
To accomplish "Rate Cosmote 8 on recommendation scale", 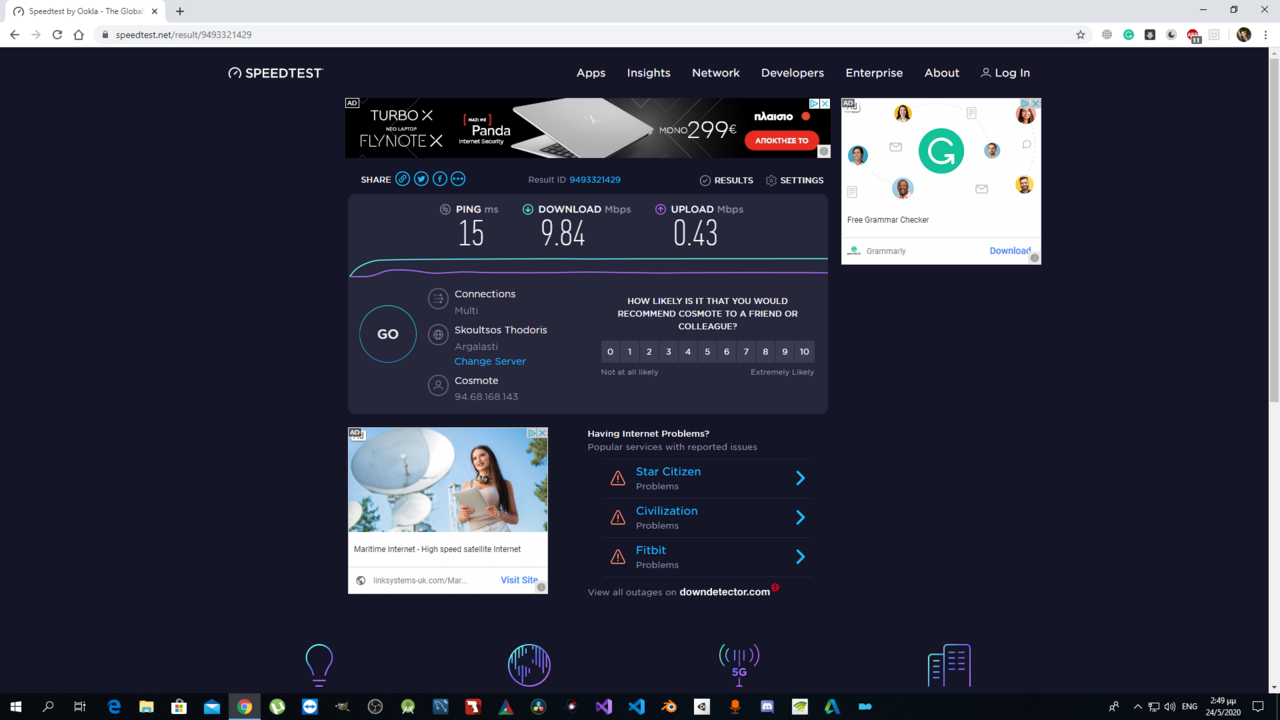I will [x=766, y=351].
